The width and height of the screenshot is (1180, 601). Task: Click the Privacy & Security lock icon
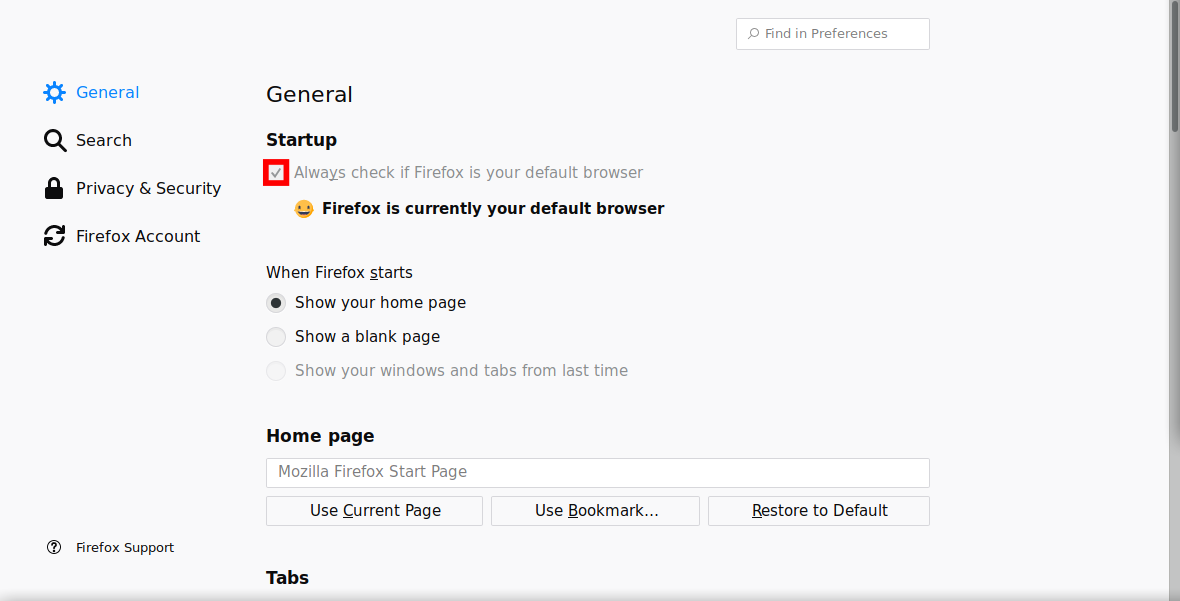click(x=54, y=188)
